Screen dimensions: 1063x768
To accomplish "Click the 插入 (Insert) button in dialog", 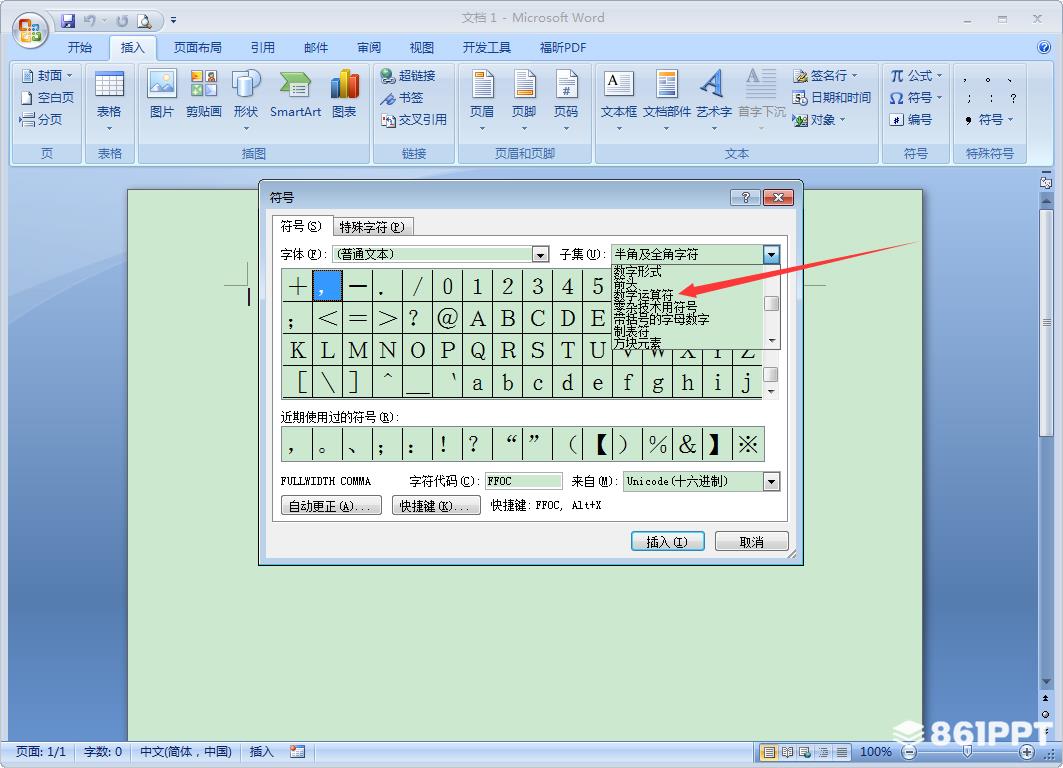I will (667, 542).
